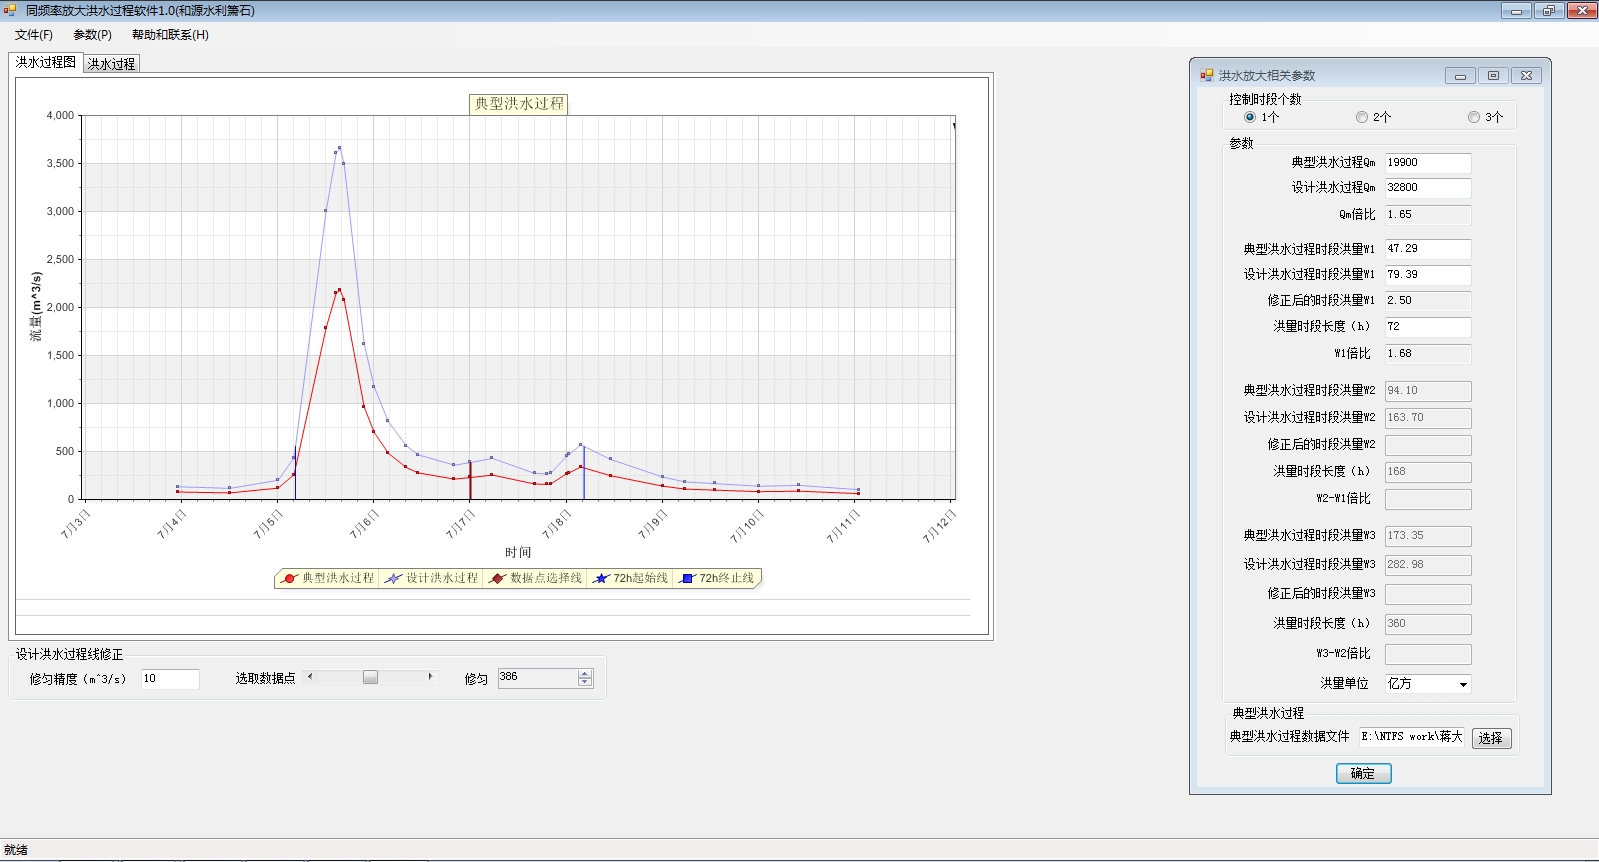Viewport: 1599px width, 862px height.
Task: Click the 就绪 status bar text
Action: click(16, 850)
